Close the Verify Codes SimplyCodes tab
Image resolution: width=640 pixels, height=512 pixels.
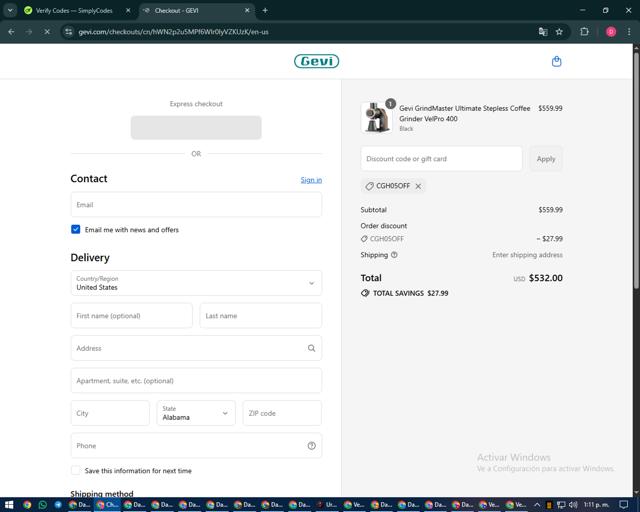(x=128, y=11)
